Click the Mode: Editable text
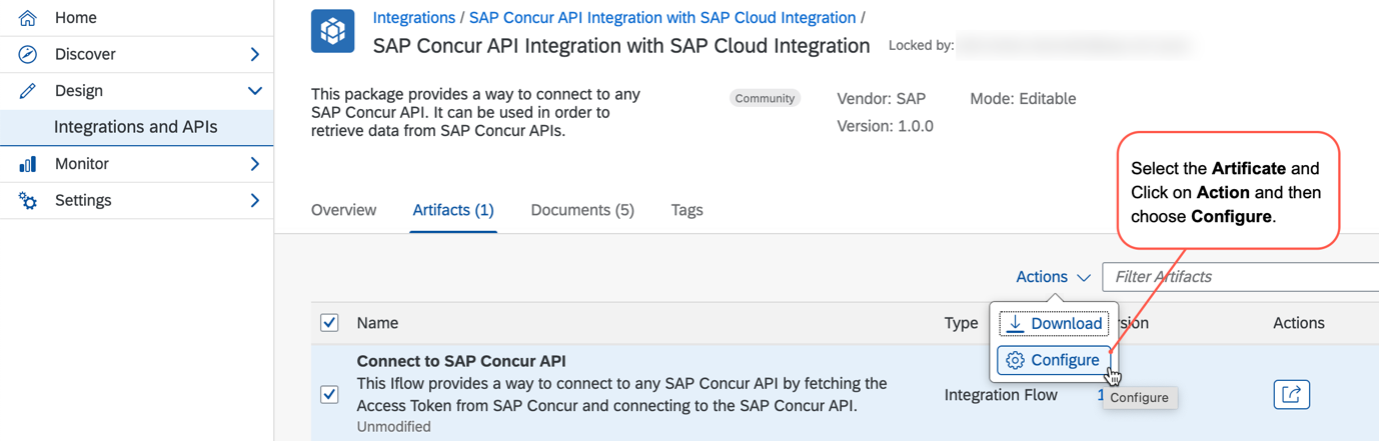 click(1023, 98)
